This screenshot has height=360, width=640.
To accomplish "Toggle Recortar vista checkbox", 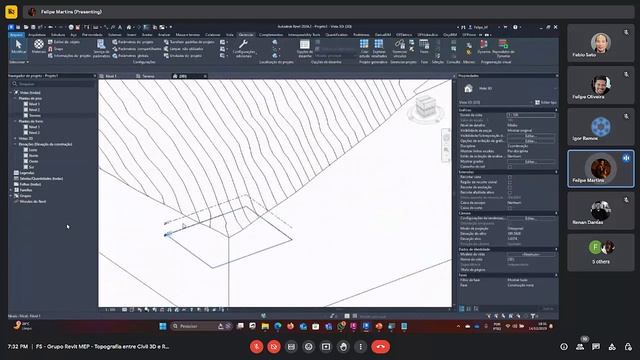I will click(510, 177).
